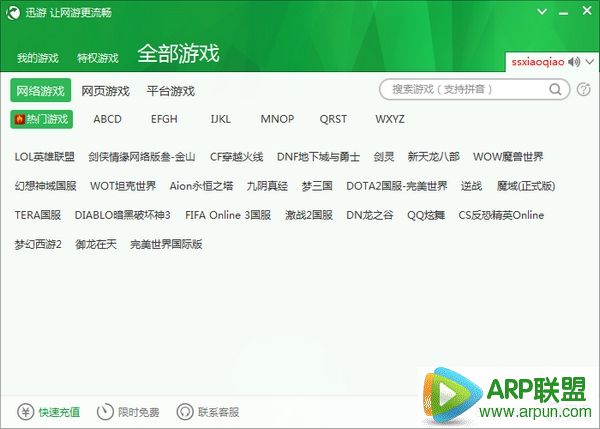Open the 限时免费 link
Screen dimensions: 600x429
pyautogui.click(x=139, y=412)
